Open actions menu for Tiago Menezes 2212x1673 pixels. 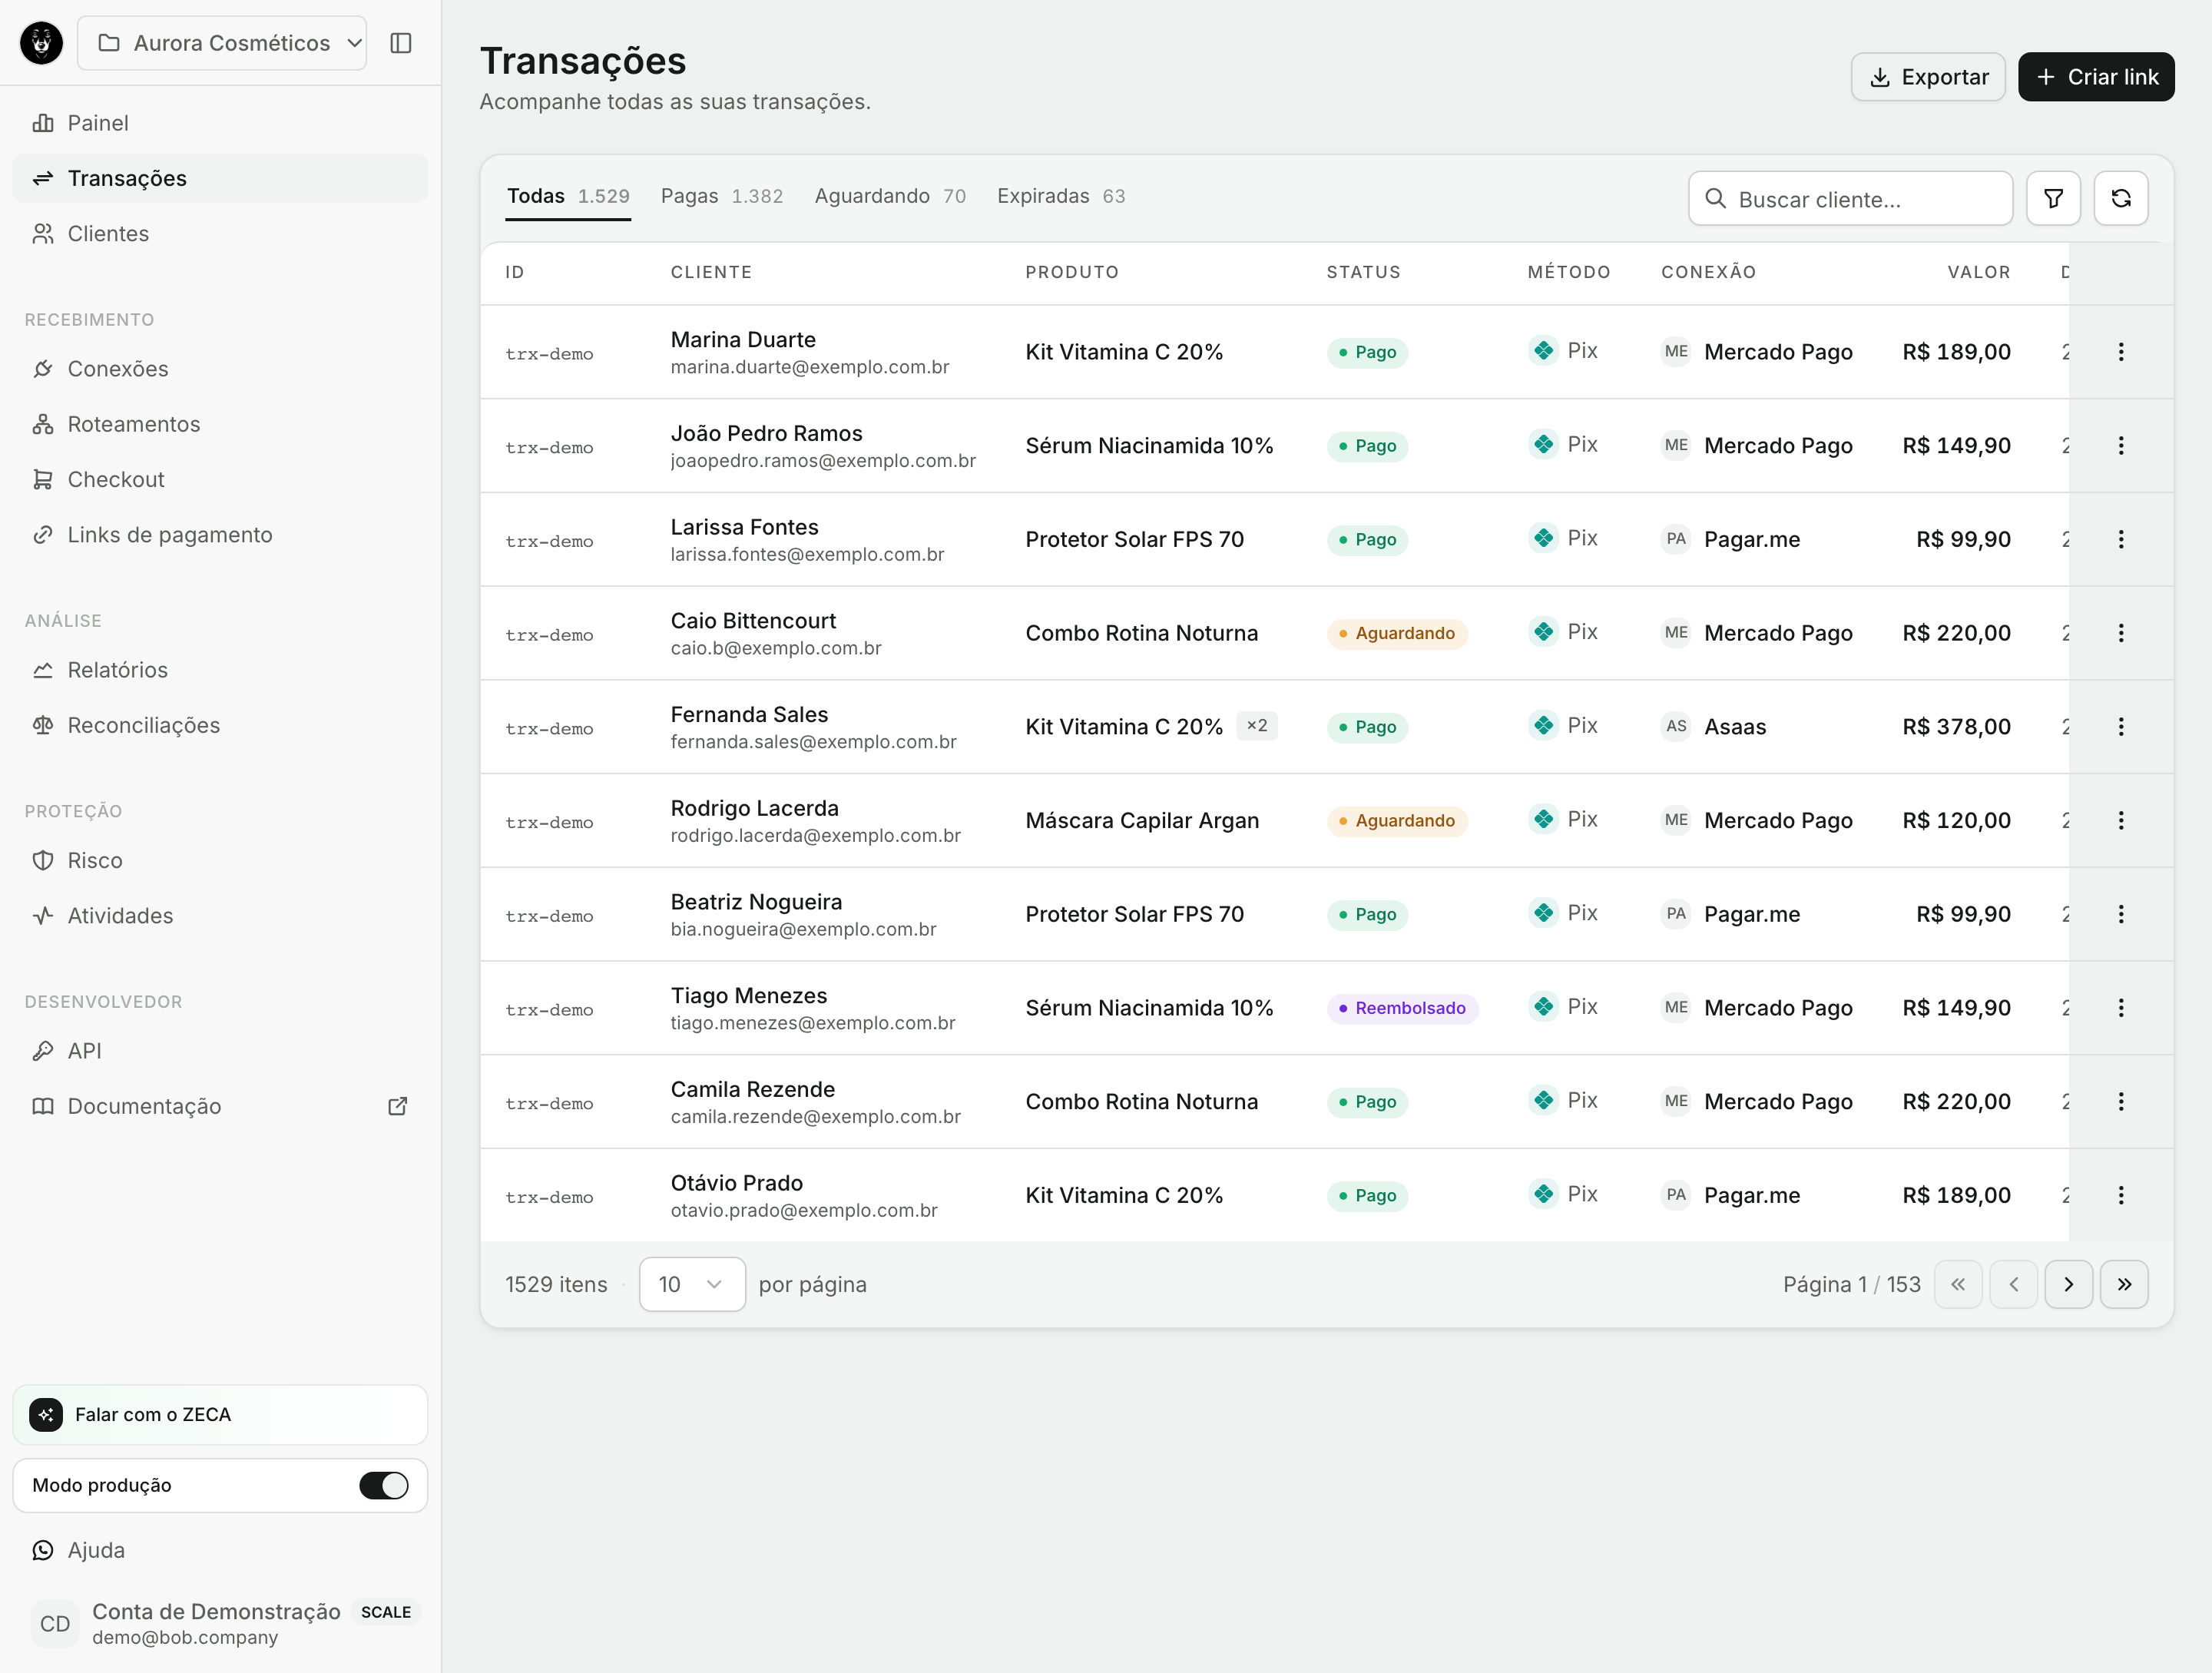click(2120, 1008)
